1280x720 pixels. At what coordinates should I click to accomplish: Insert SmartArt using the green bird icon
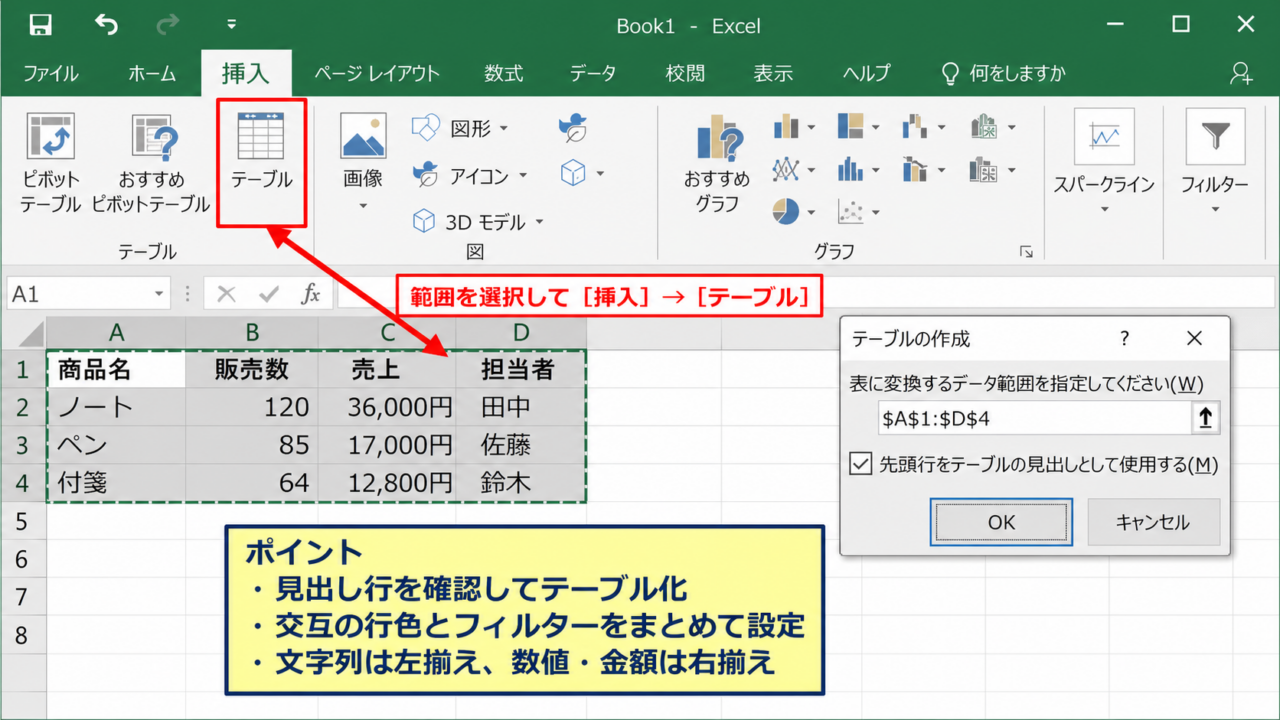(x=573, y=127)
